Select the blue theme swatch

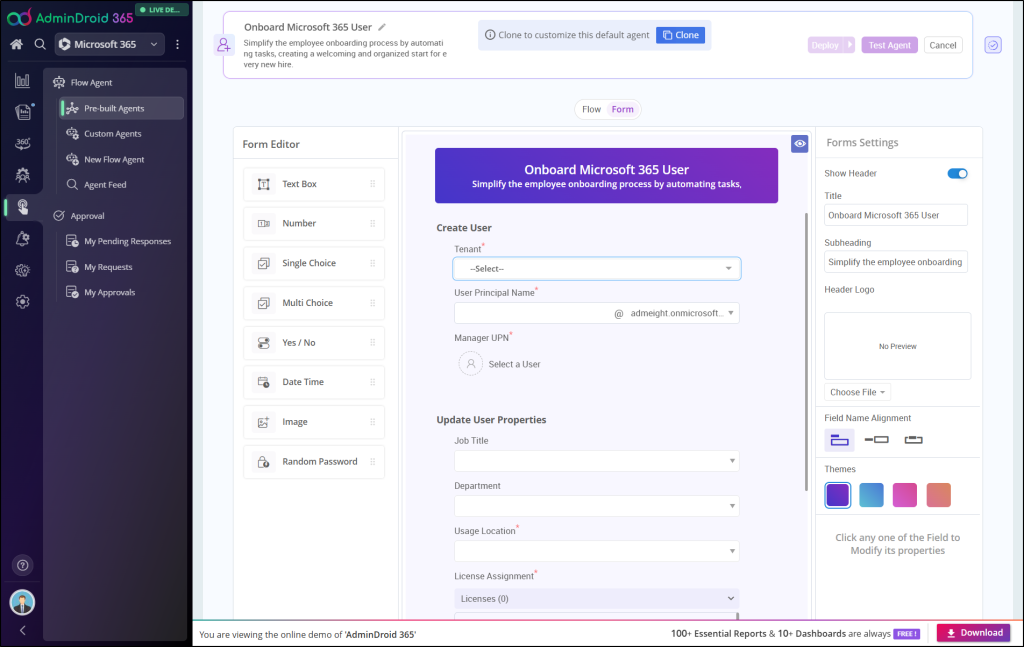point(871,495)
